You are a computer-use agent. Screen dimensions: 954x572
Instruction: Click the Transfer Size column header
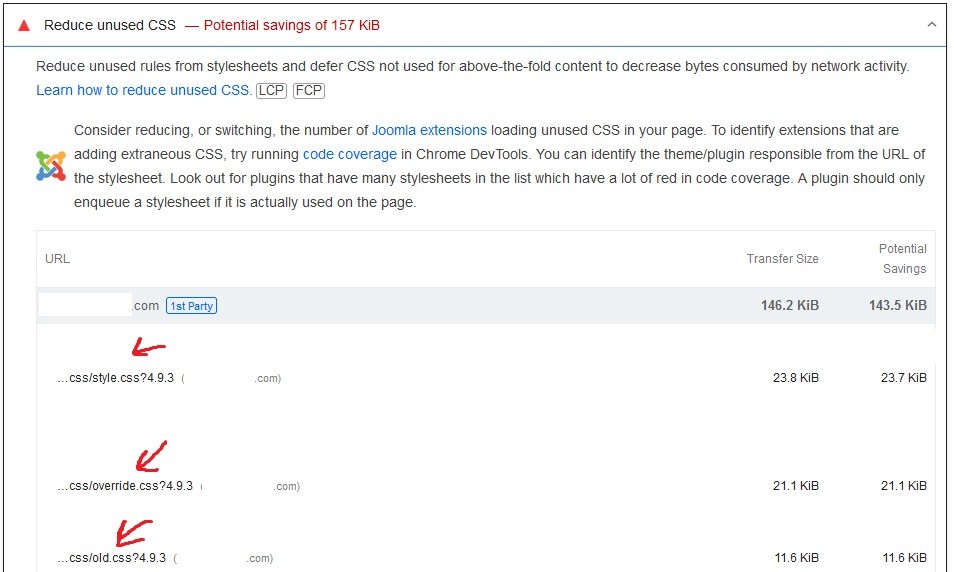[x=782, y=259]
